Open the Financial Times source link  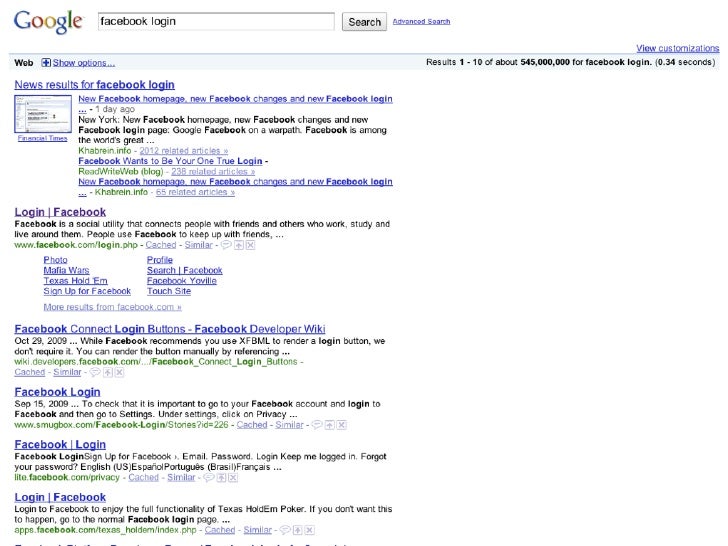(42, 138)
